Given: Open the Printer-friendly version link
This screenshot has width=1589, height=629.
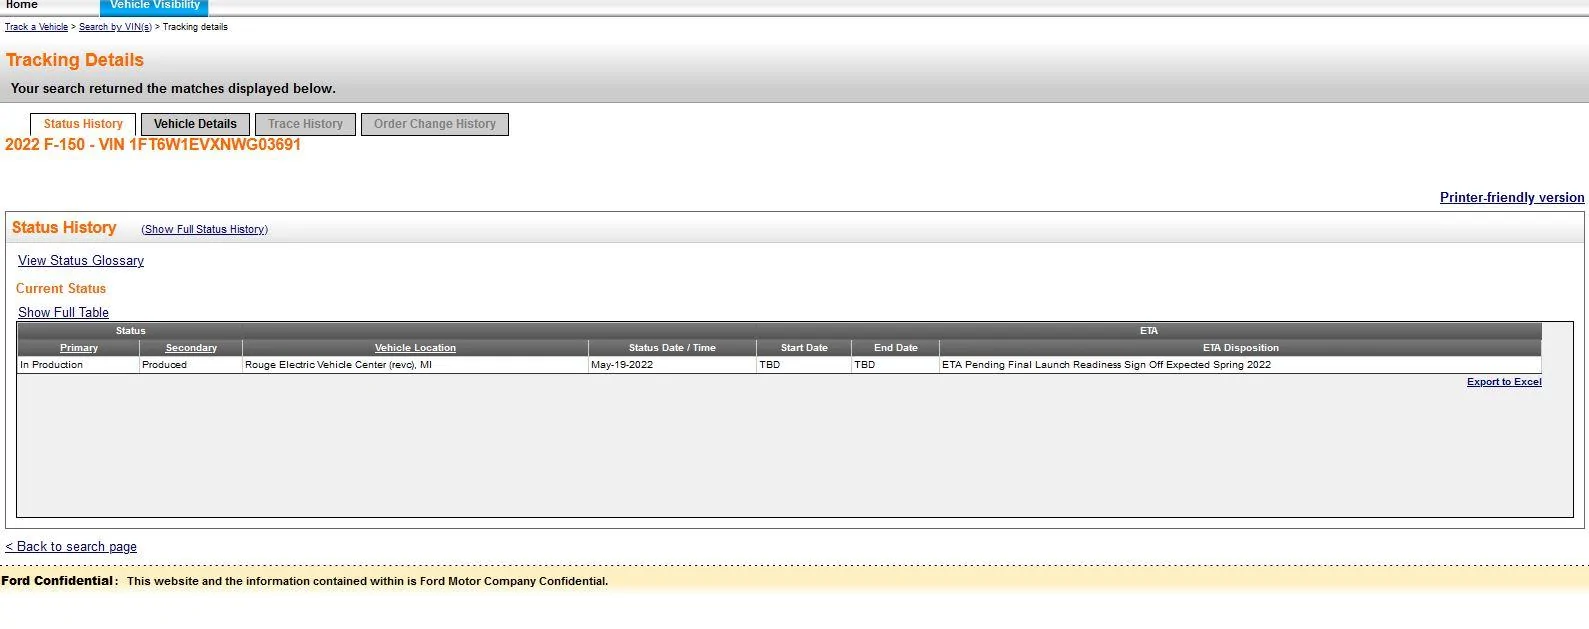Looking at the screenshot, I should pos(1511,198).
